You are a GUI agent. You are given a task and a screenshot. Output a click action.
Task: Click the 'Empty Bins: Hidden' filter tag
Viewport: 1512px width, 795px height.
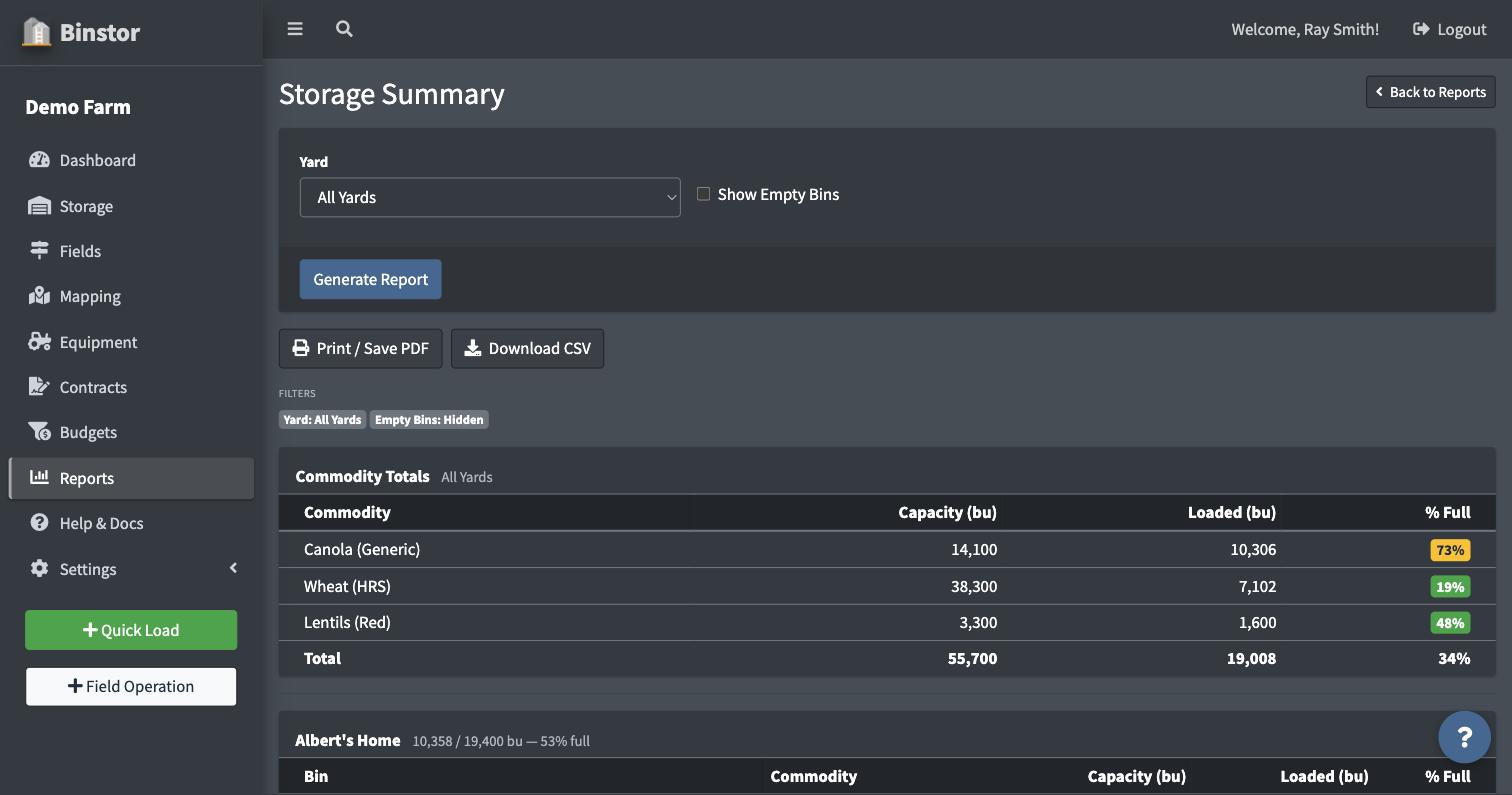[x=429, y=420]
